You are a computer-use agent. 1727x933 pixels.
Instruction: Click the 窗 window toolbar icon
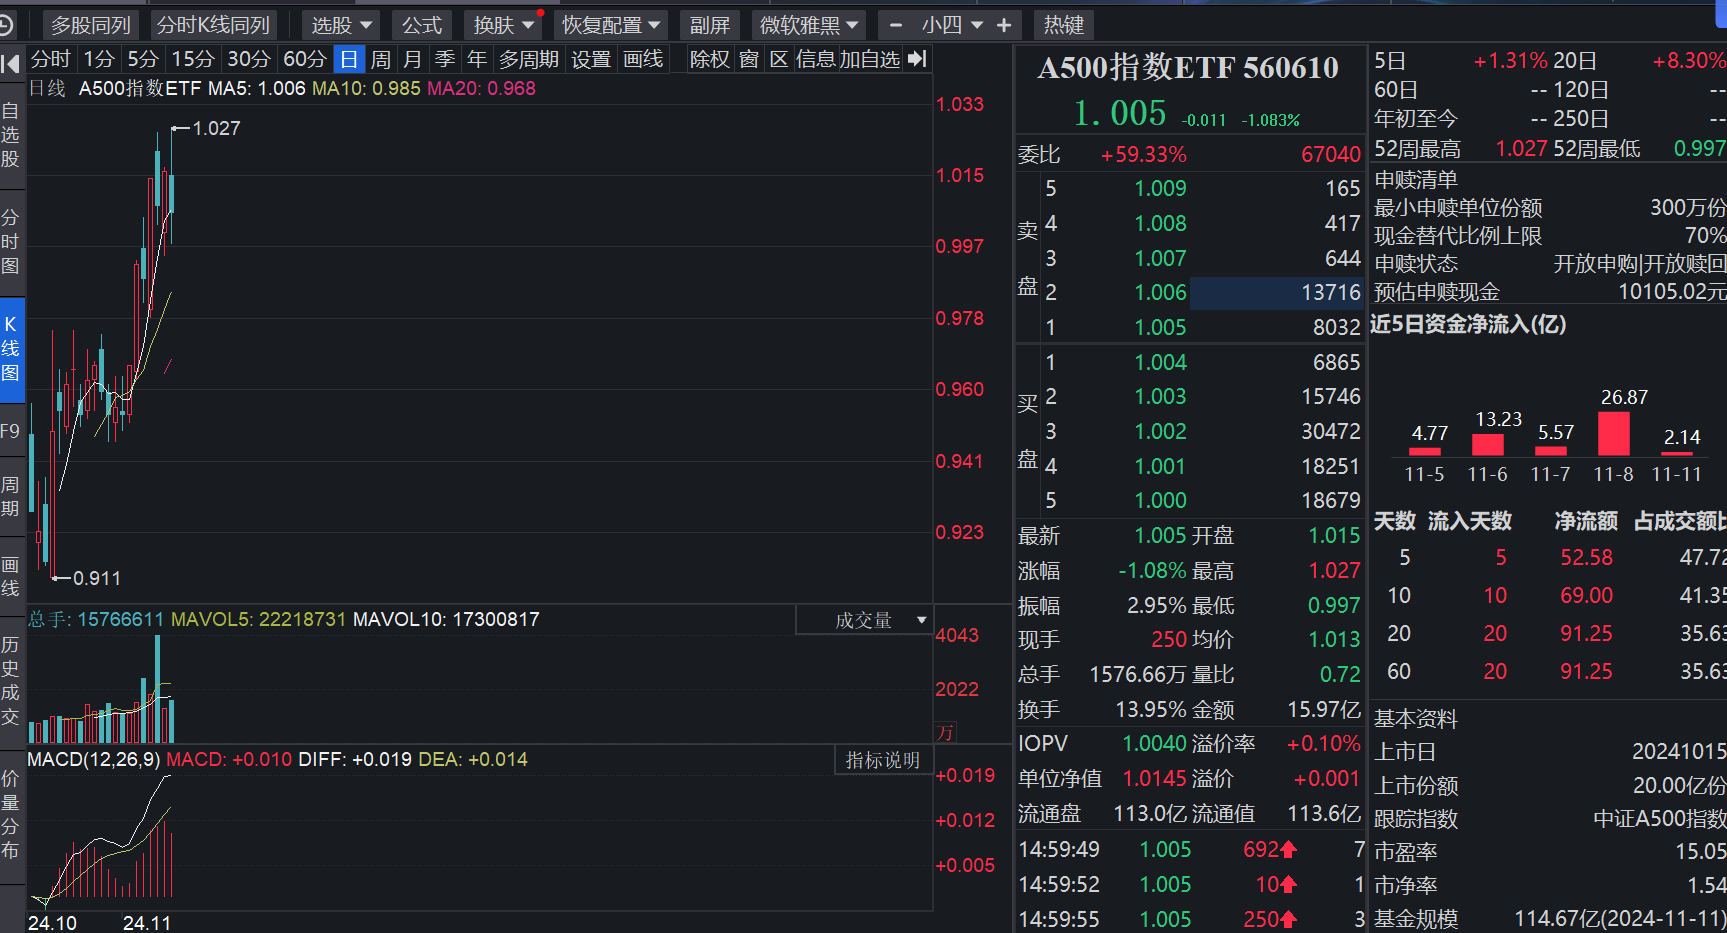749,59
